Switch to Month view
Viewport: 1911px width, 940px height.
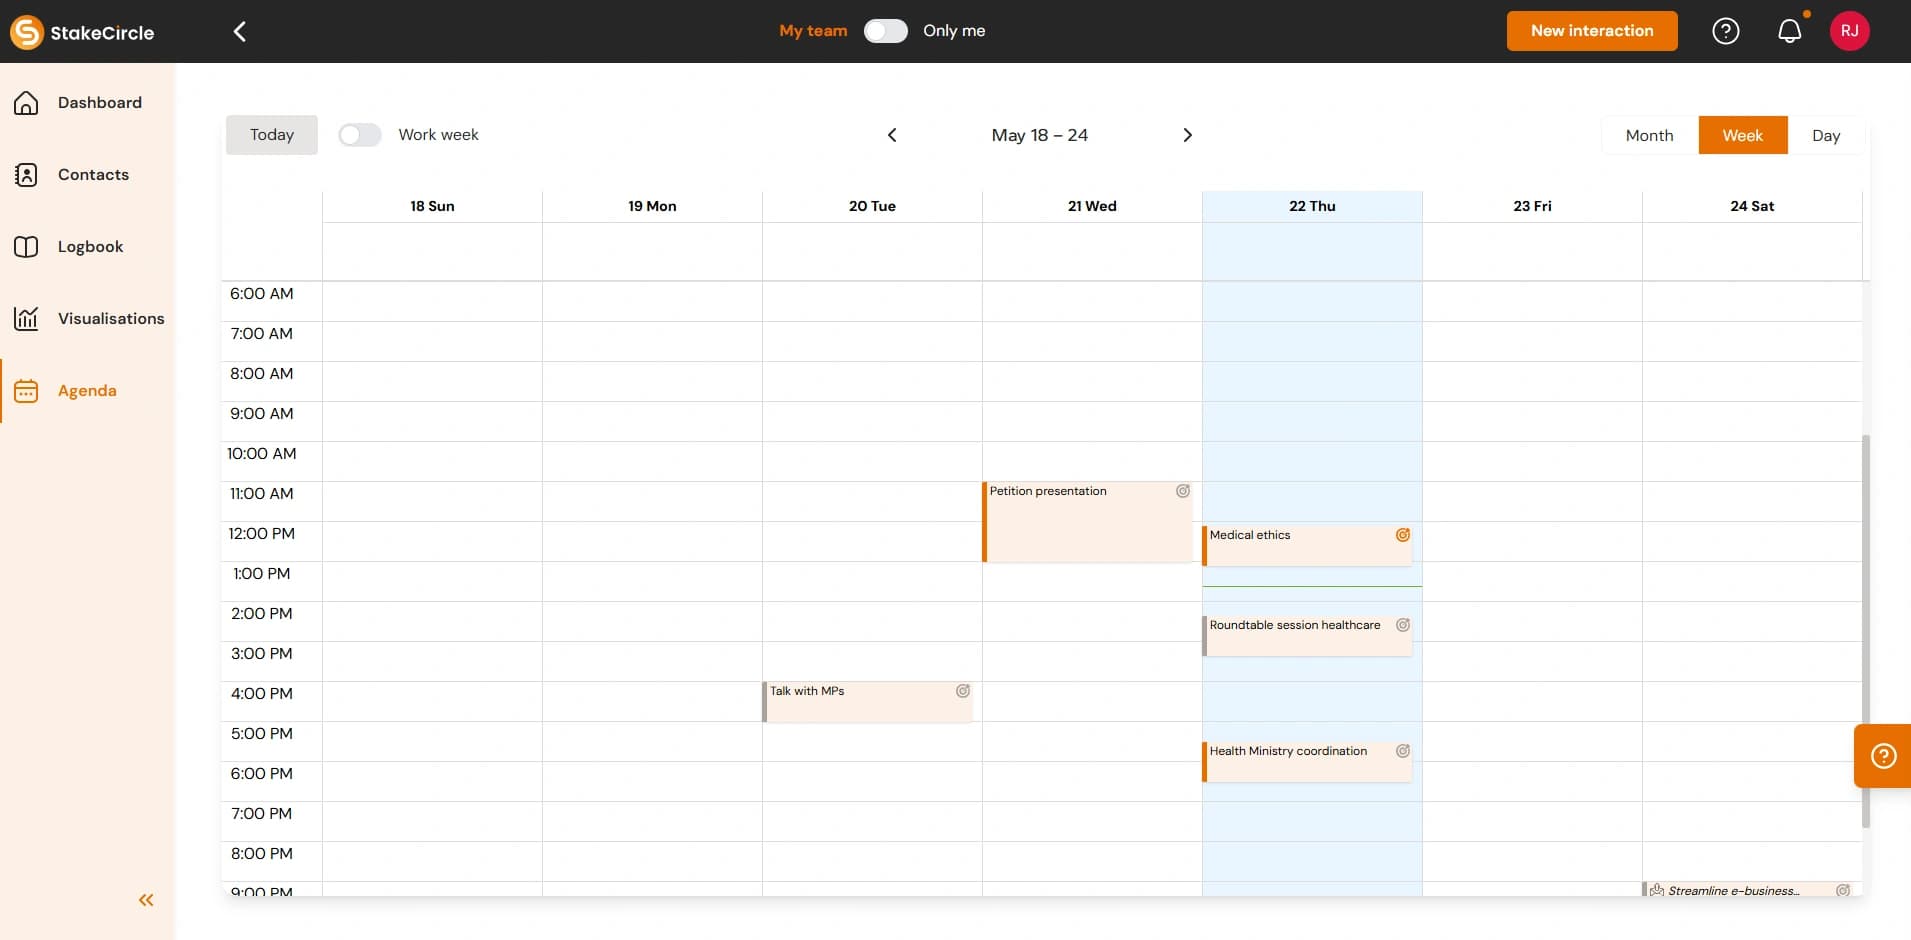(x=1649, y=135)
